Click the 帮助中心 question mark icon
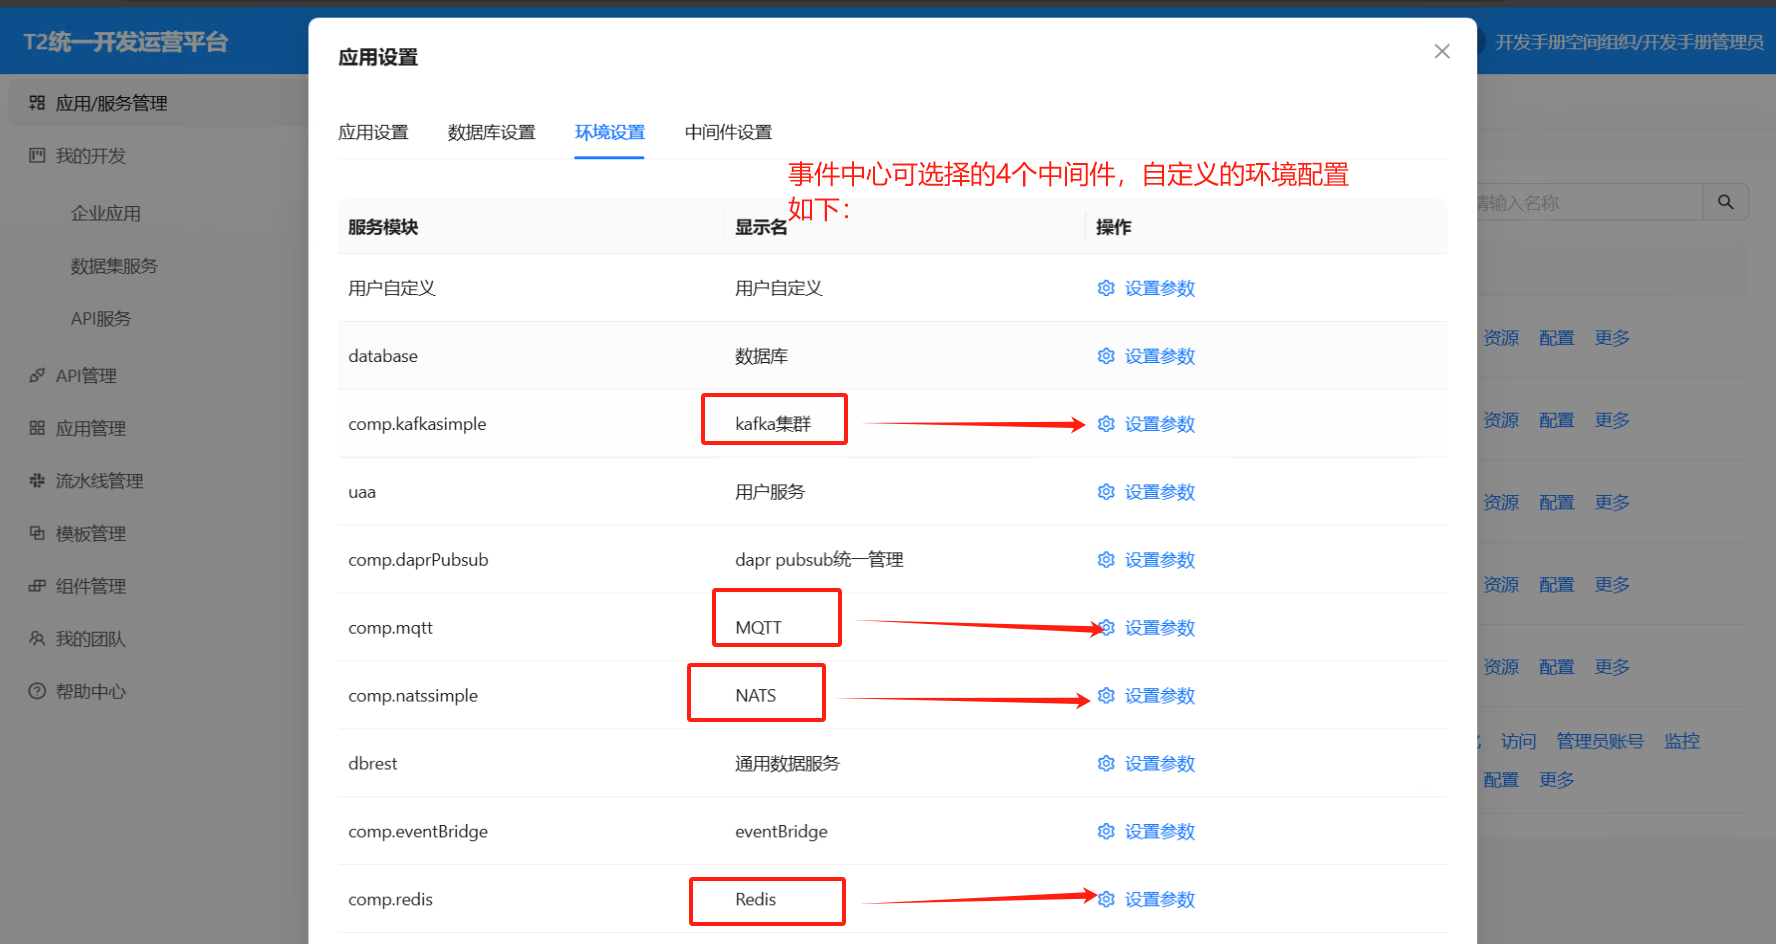The height and width of the screenshot is (944, 1776). 37,692
